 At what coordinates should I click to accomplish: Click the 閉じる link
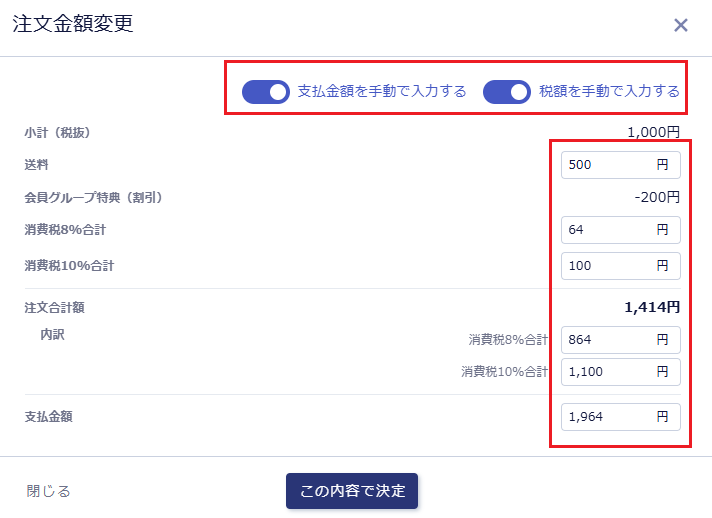click(x=48, y=491)
